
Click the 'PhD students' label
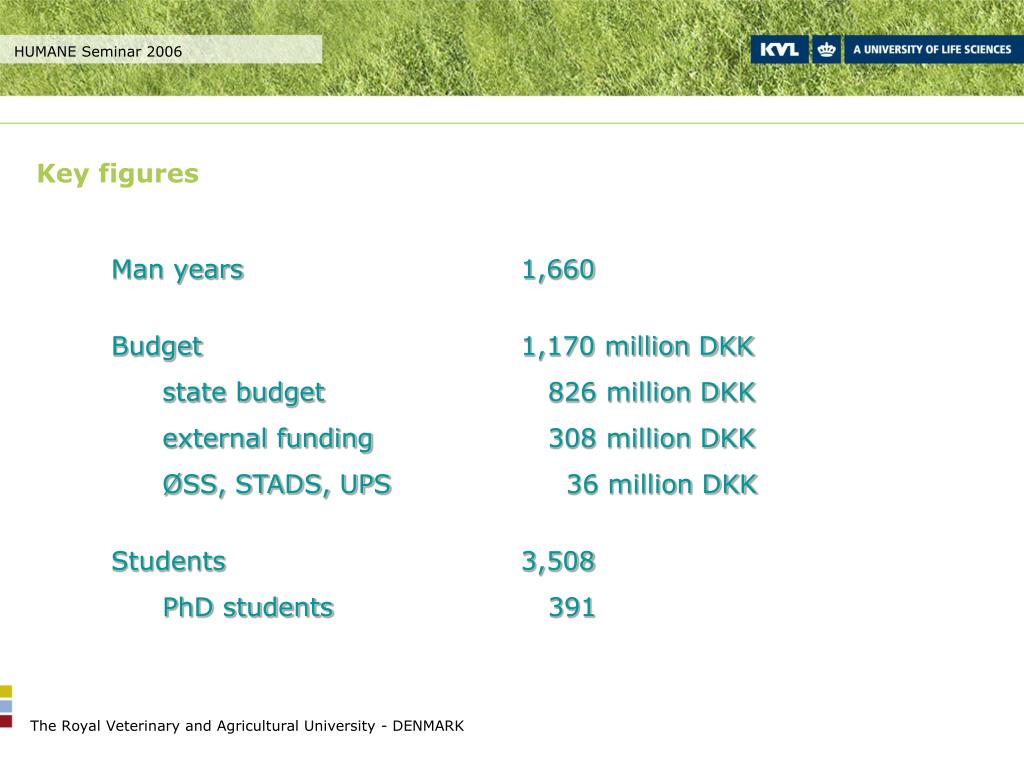click(x=248, y=608)
